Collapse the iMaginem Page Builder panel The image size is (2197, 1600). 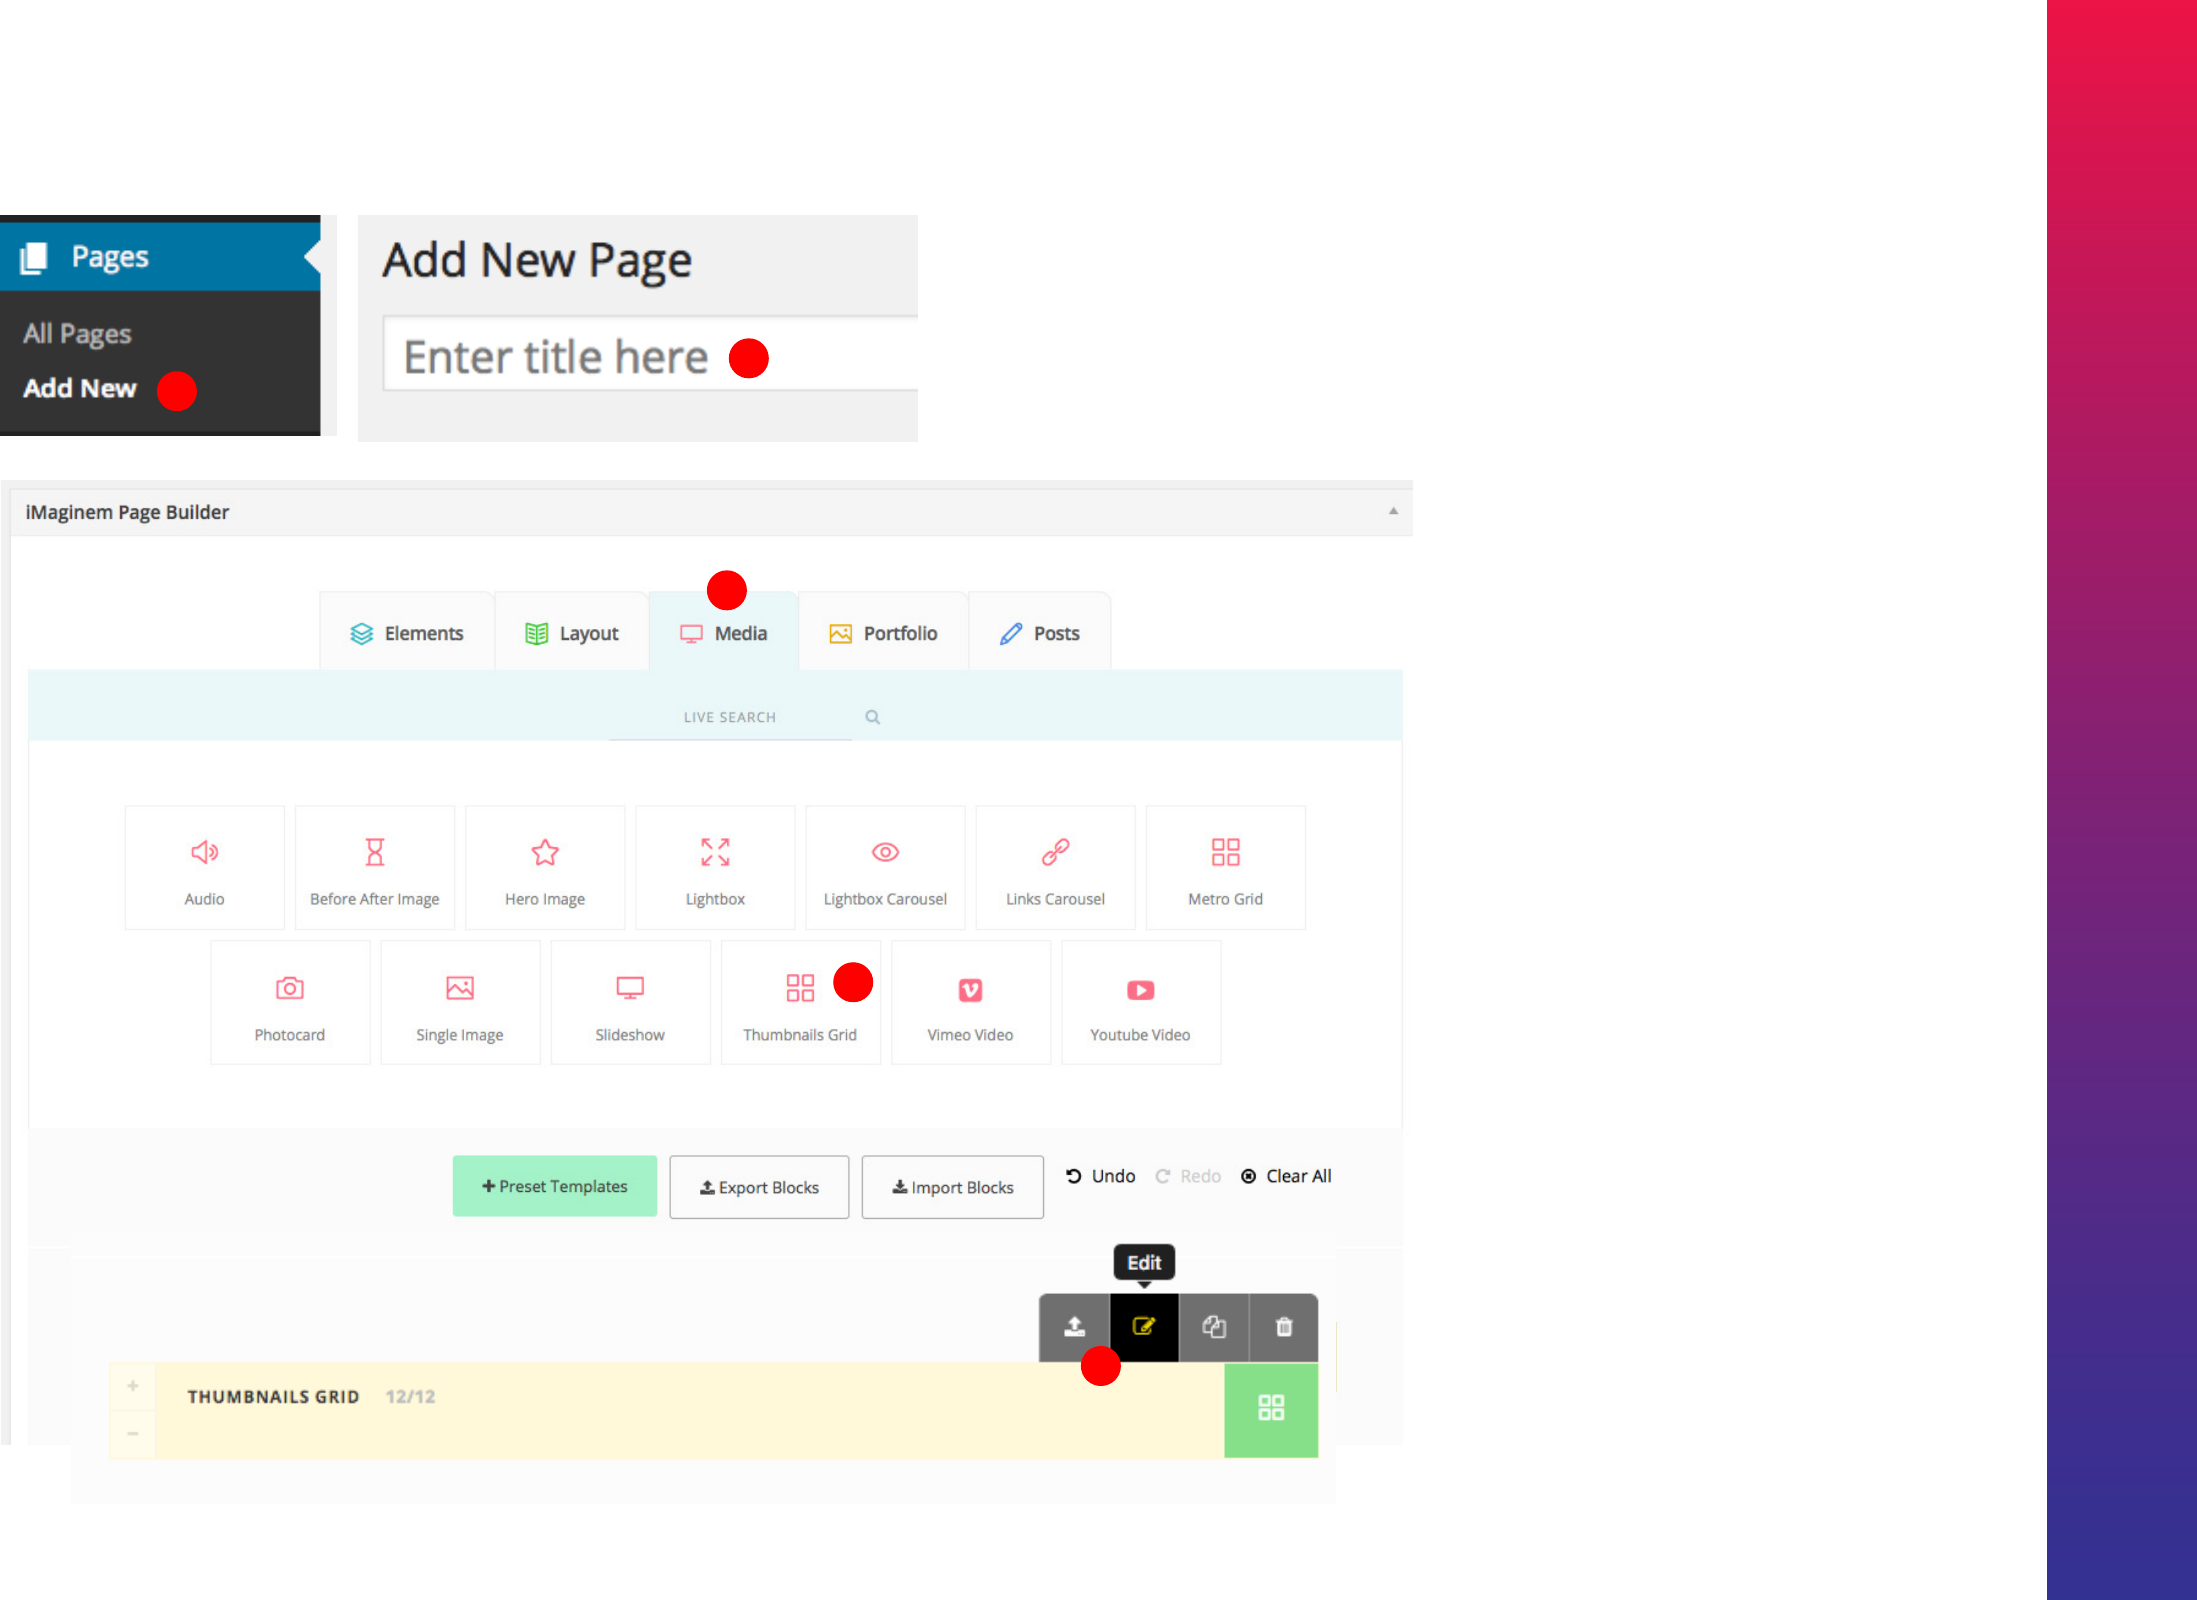pyautogui.click(x=1393, y=511)
